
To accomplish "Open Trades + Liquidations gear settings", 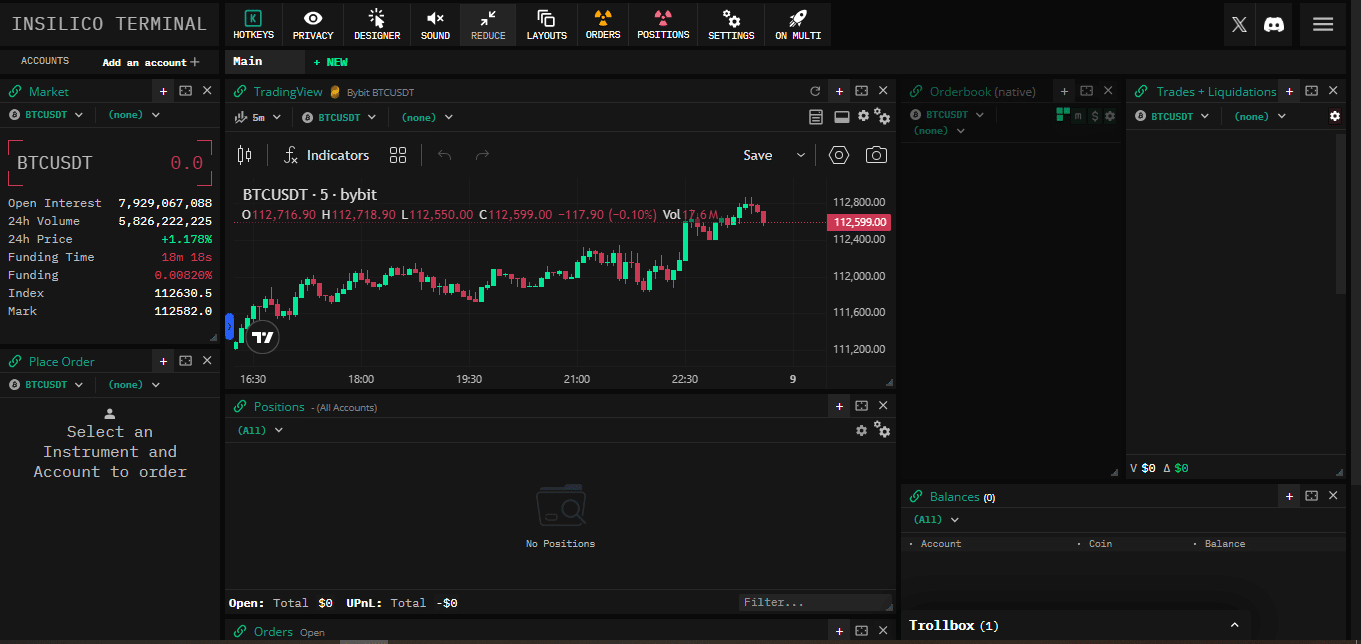I will (1335, 116).
